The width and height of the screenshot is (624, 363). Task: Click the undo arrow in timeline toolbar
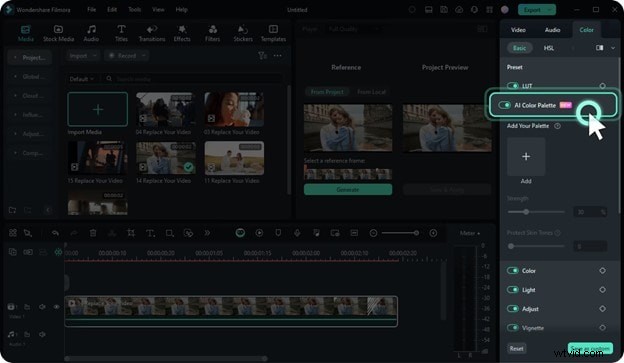pos(55,233)
